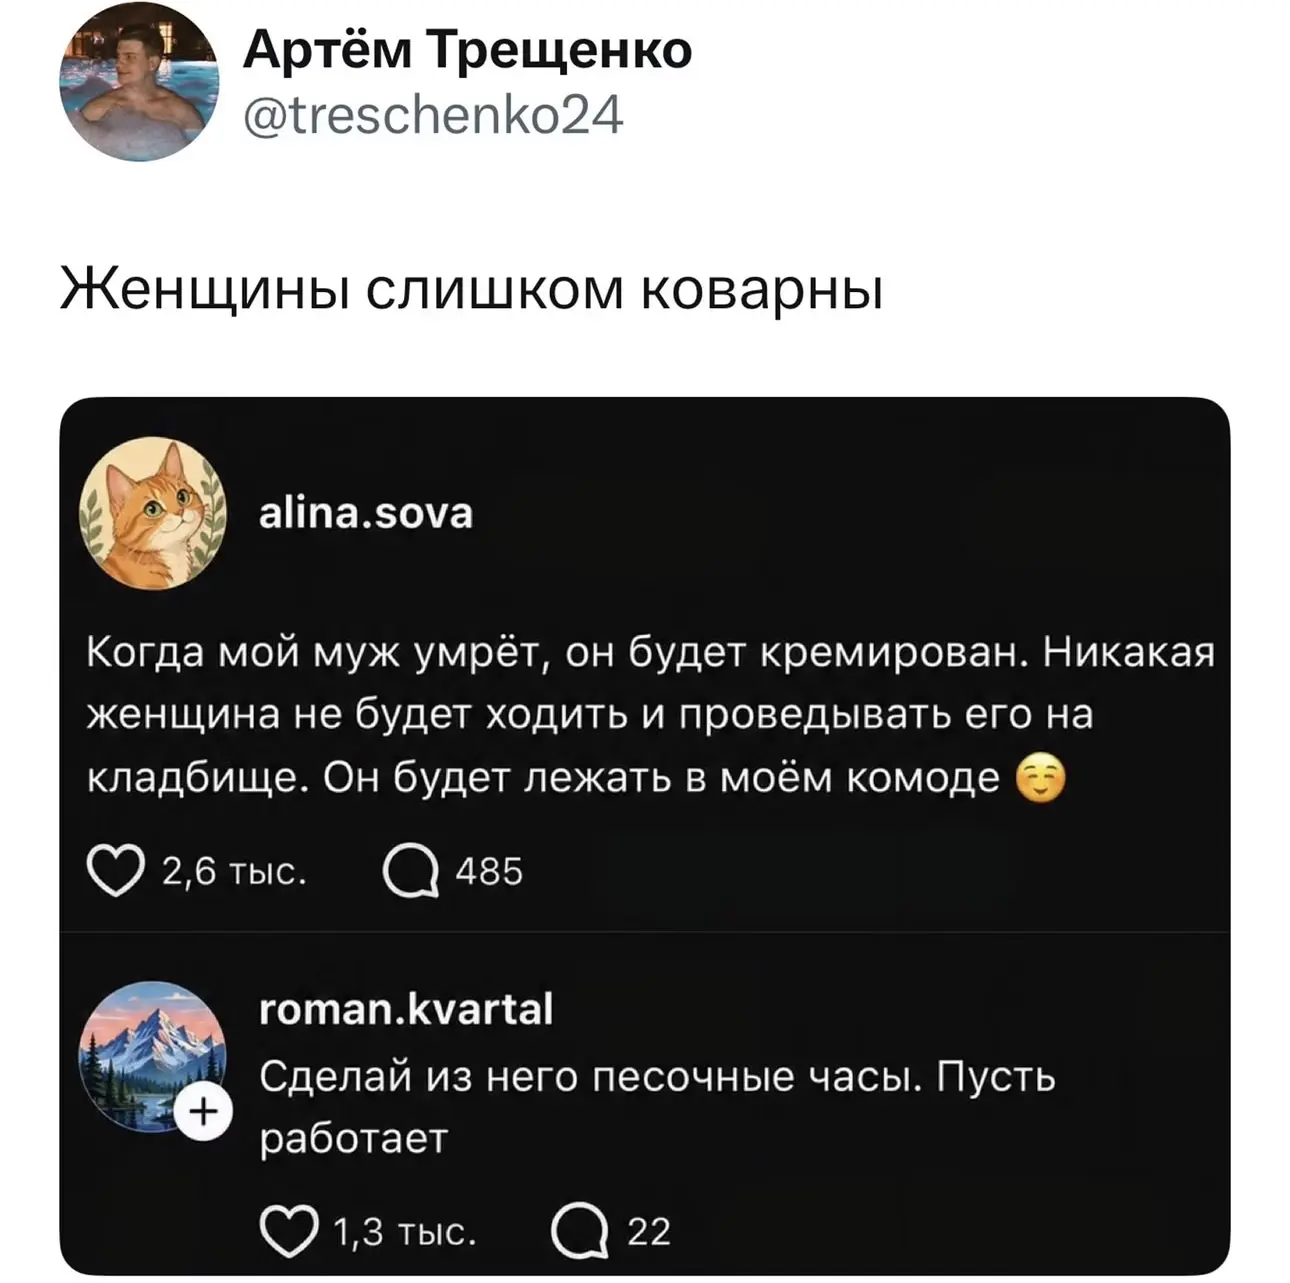The image size is (1290, 1283).
Task: Click the roman.kvartal username
Action: tap(406, 1009)
